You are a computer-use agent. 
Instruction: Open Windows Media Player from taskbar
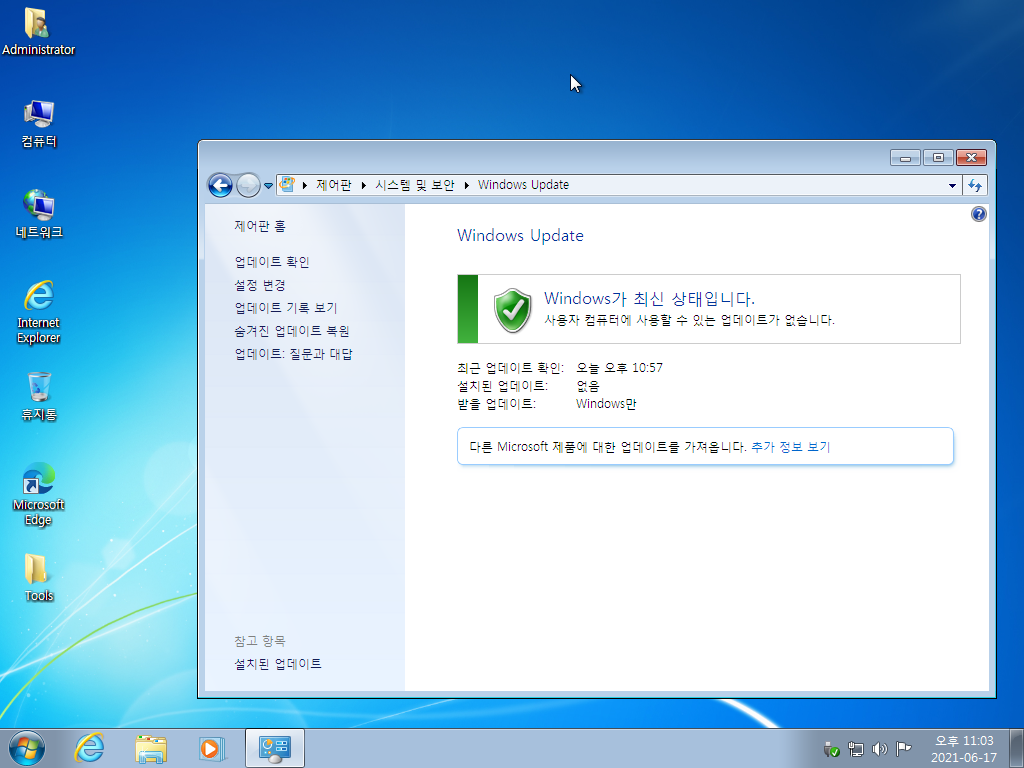212,748
